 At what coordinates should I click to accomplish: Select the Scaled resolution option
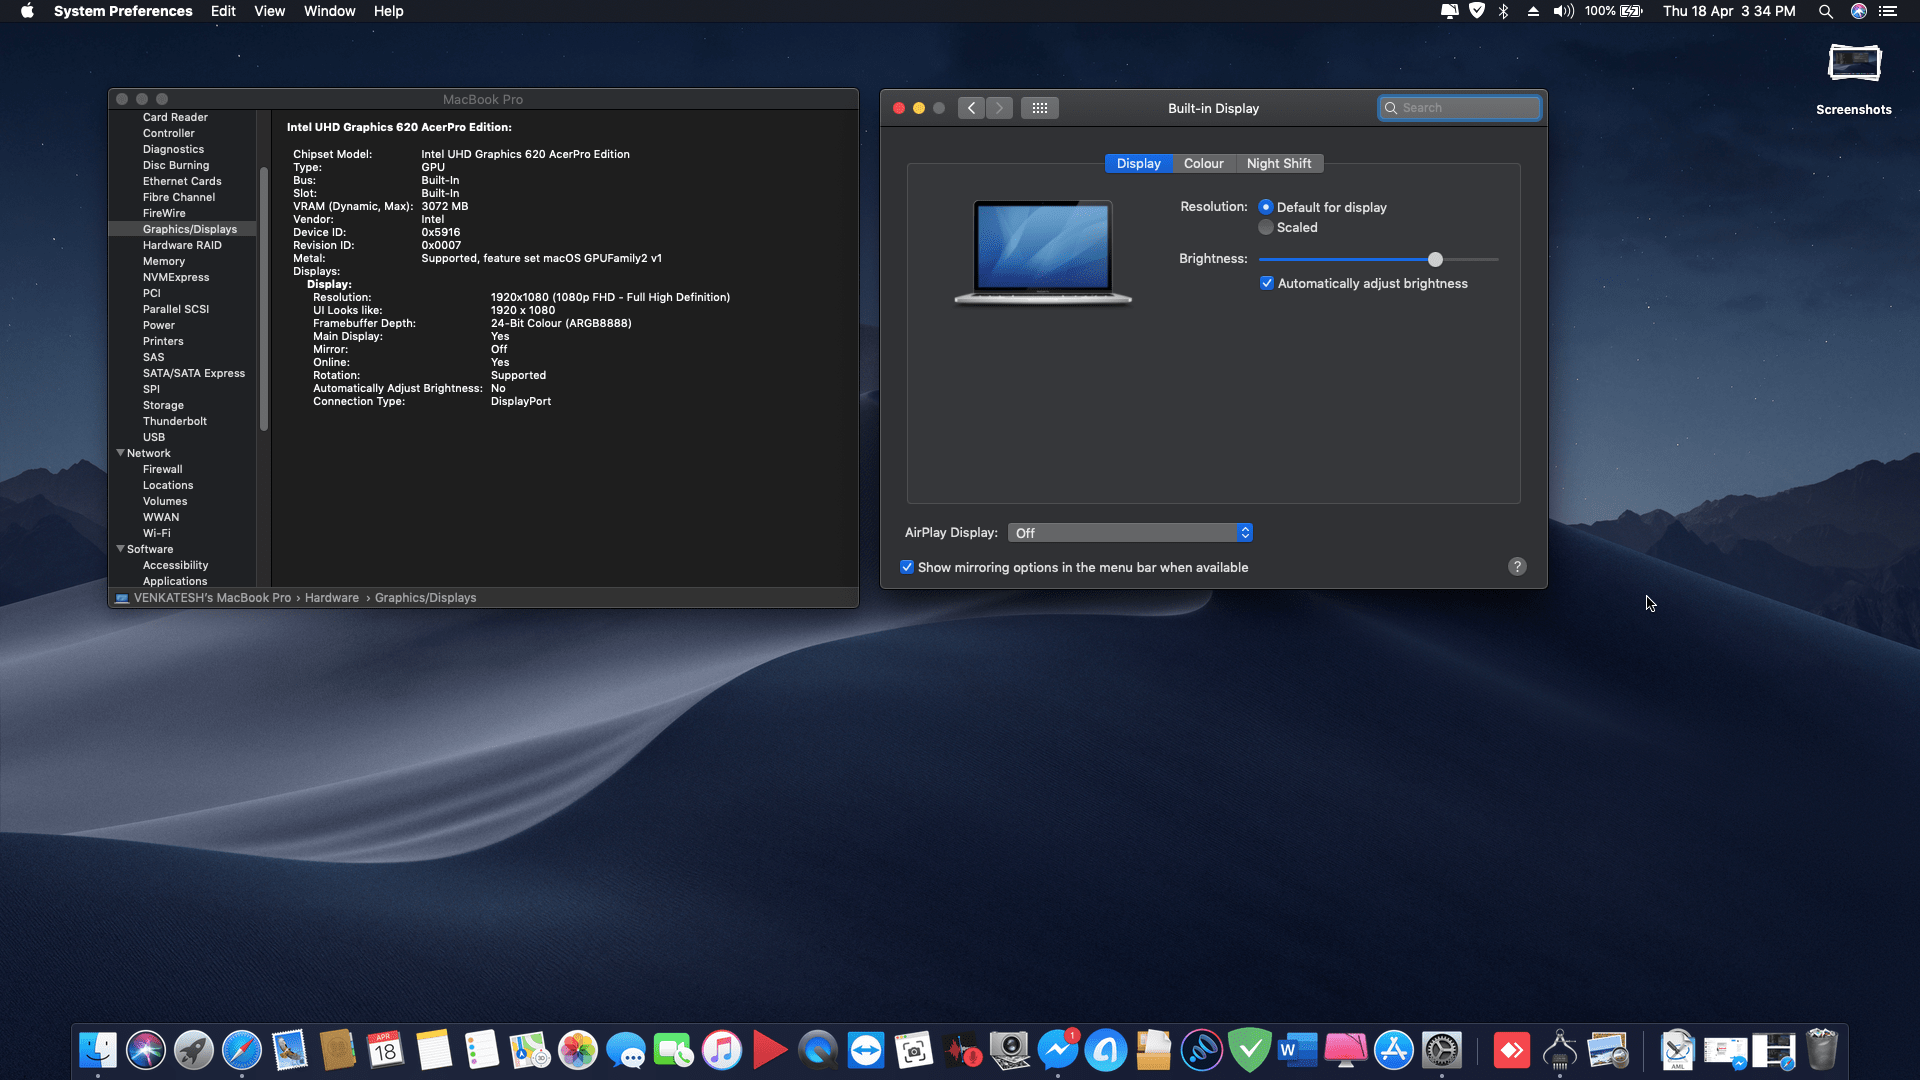point(1266,227)
